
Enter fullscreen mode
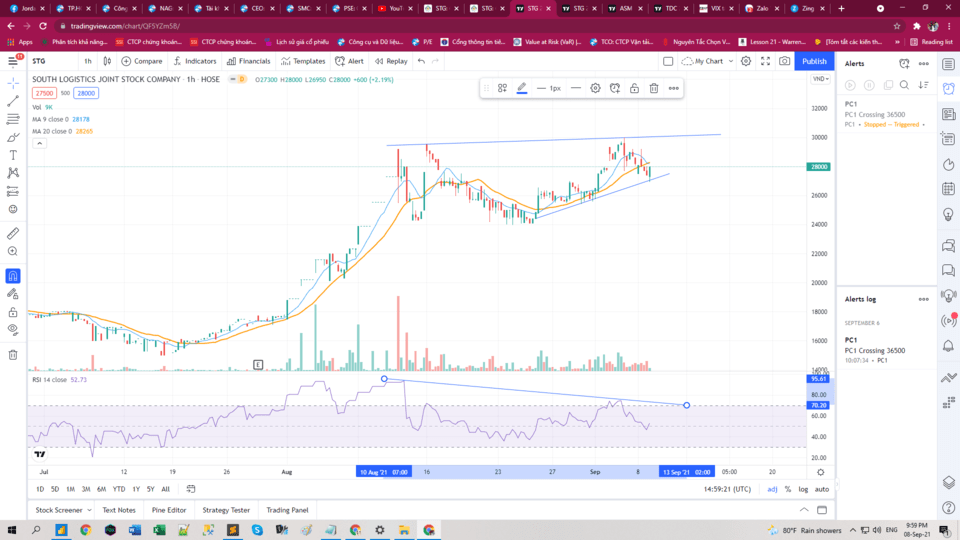click(x=765, y=61)
